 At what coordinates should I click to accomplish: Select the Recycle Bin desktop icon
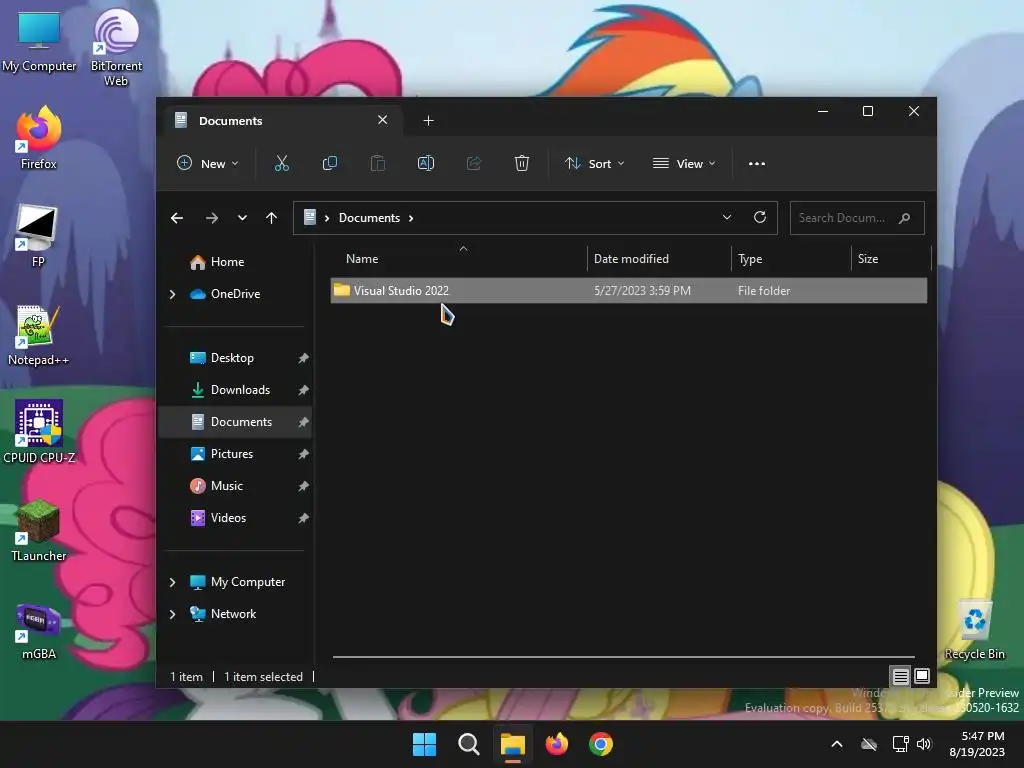pos(974,629)
